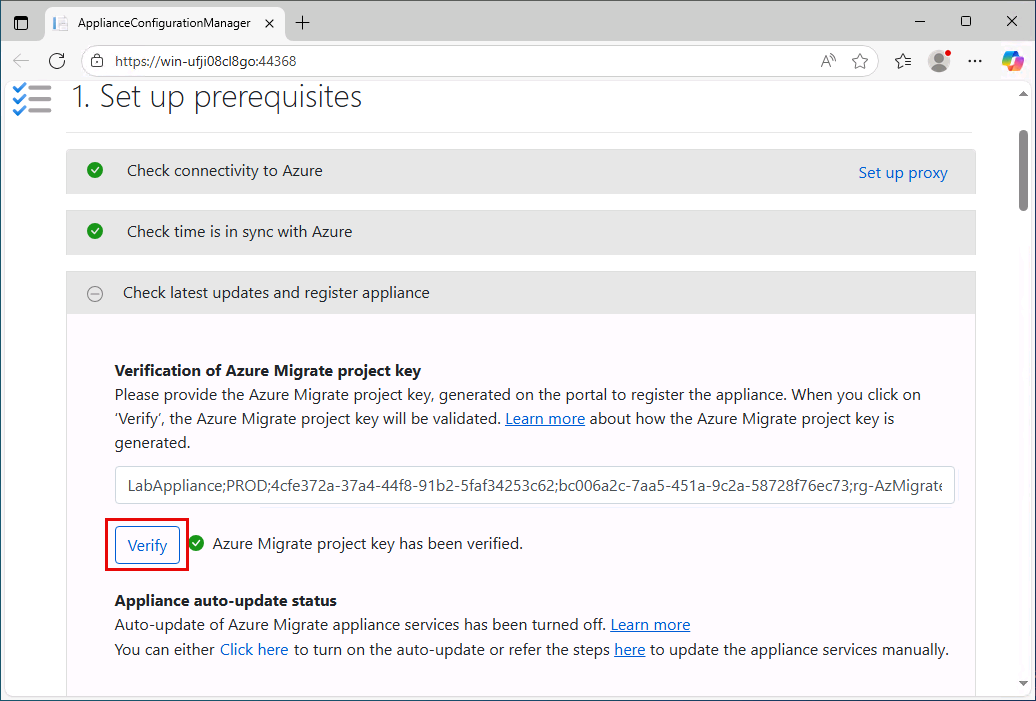Click green check for time sync
This screenshot has width=1036, height=701.
[95, 231]
